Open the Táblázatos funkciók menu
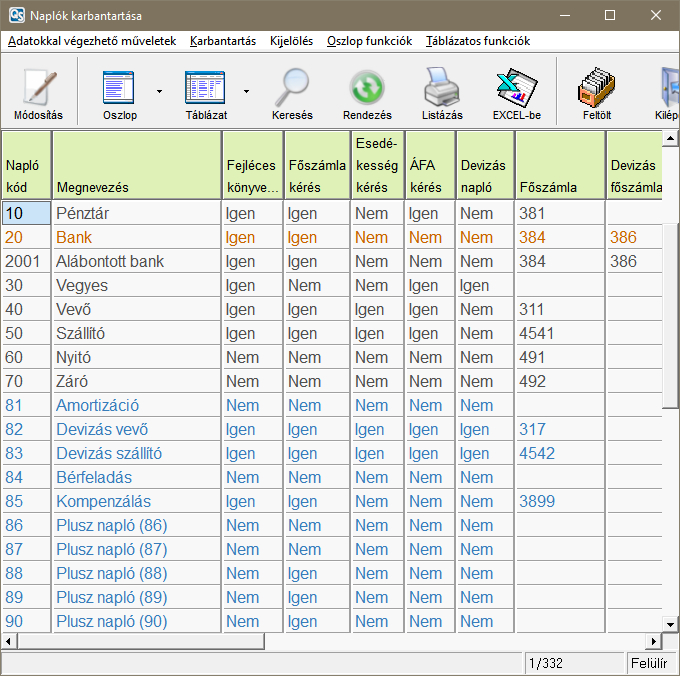The width and height of the screenshot is (680, 676). pos(477,41)
